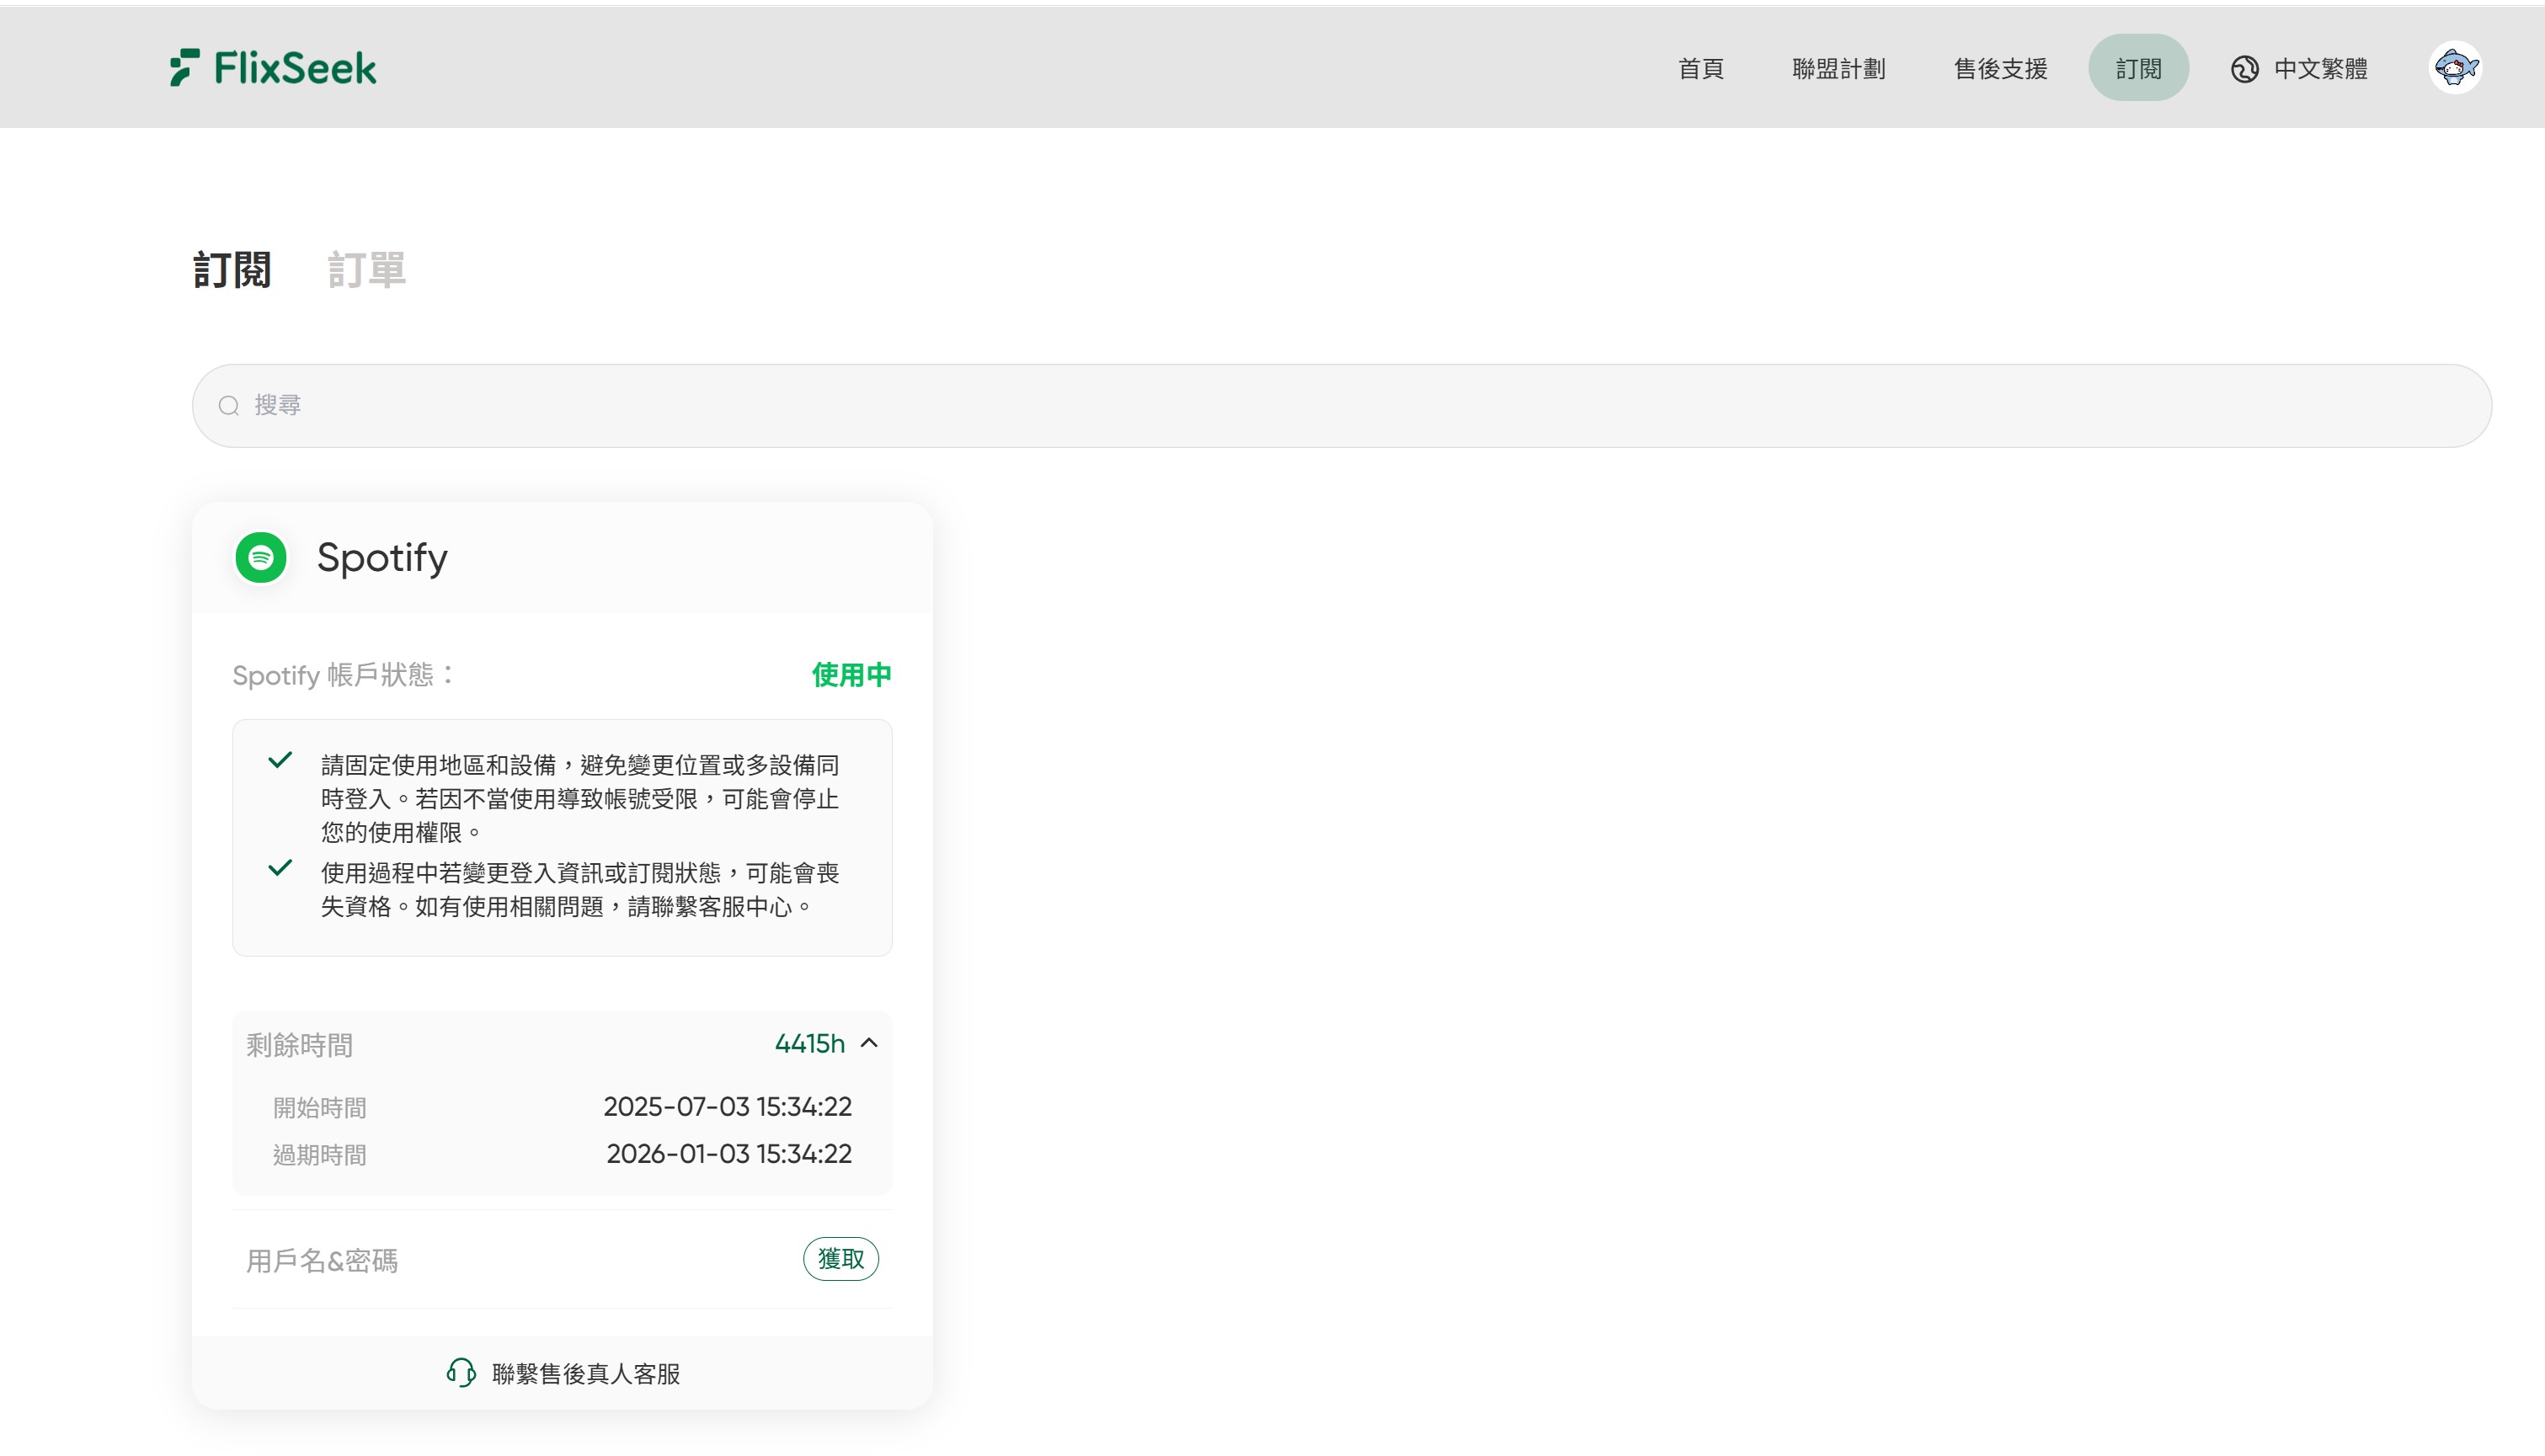Screen dimensions: 2545x1456
Task: Select the 訂閱 page tab
Action: [232, 270]
